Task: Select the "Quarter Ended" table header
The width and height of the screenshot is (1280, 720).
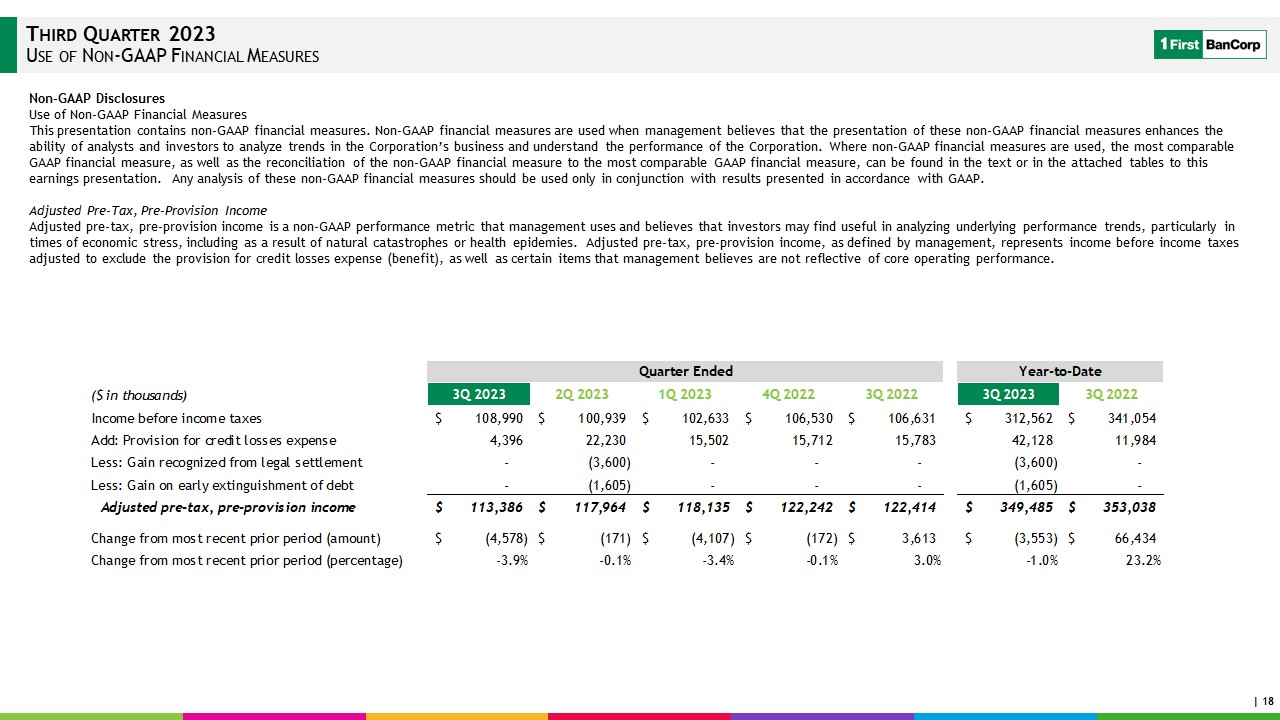Action: [x=685, y=371]
